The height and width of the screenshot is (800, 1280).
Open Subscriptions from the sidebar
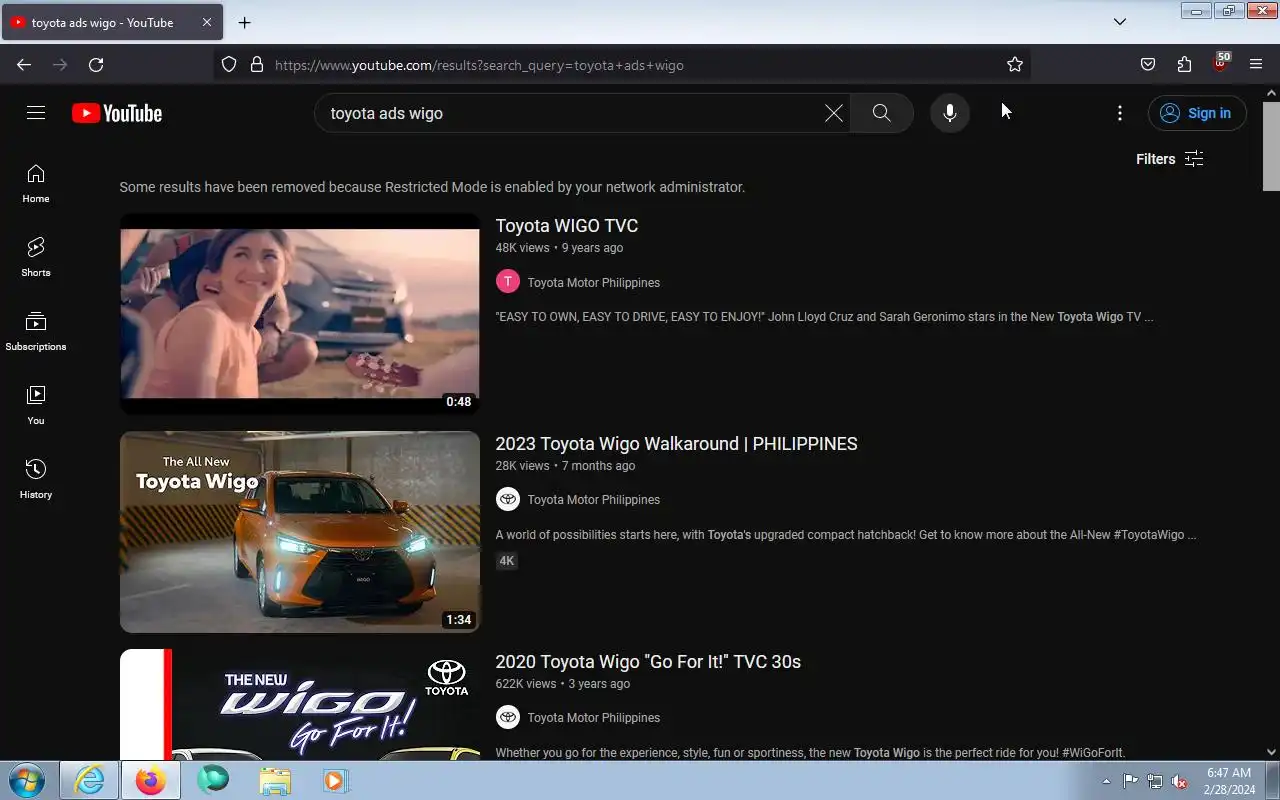coord(36,331)
